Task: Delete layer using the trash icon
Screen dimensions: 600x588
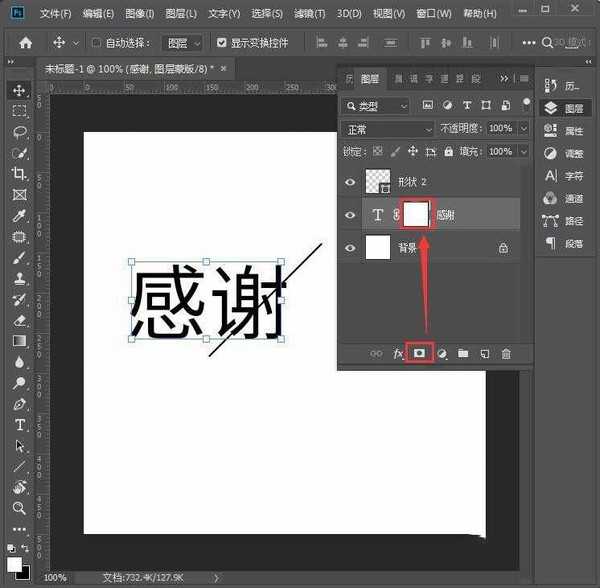Action: pyautogui.click(x=506, y=354)
